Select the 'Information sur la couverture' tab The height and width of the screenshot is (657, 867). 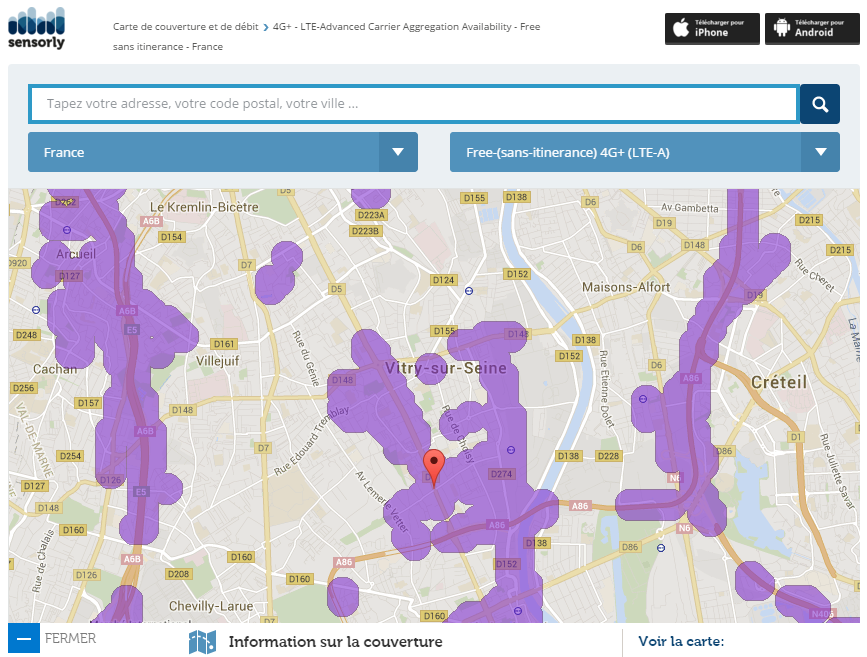(x=335, y=642)
